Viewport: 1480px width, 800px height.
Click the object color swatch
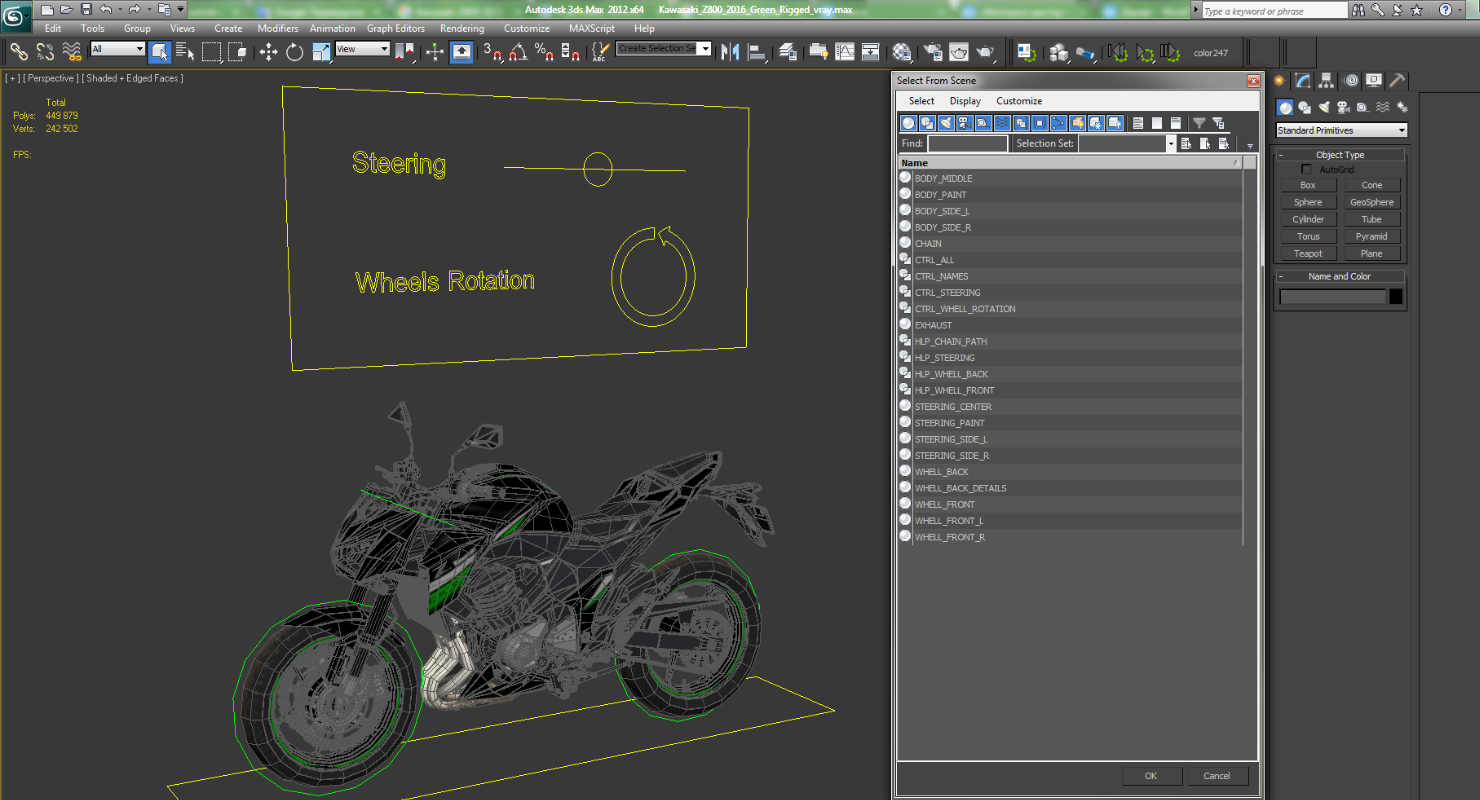[x=1396, y=297]
